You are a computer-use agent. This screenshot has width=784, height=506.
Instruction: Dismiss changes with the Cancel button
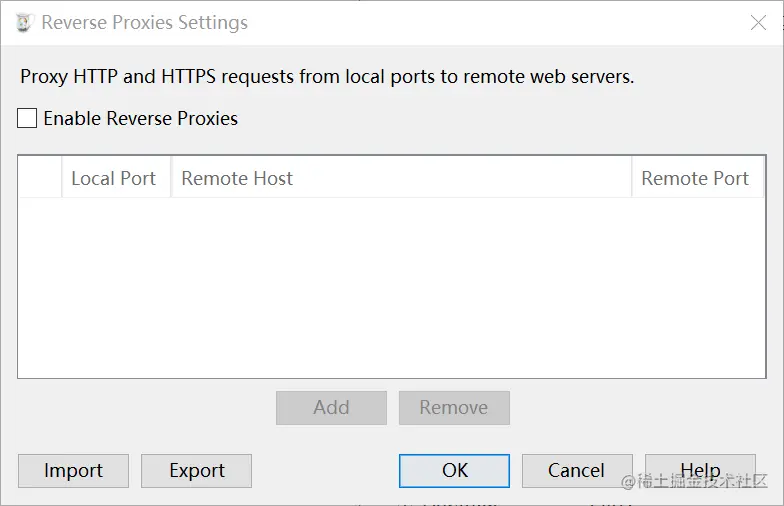(x=577, y=470)
